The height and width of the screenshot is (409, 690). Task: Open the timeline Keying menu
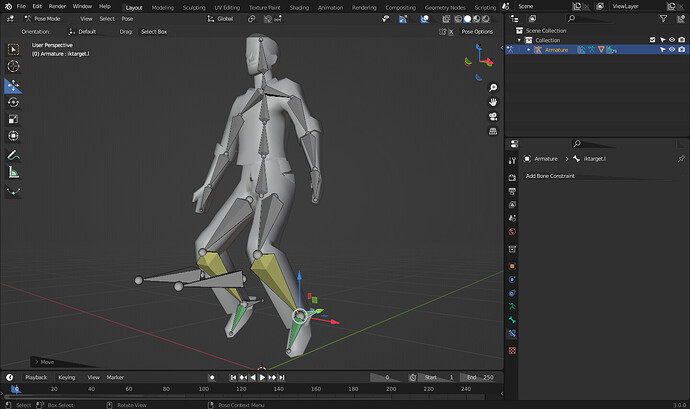[x=67, y=377]
